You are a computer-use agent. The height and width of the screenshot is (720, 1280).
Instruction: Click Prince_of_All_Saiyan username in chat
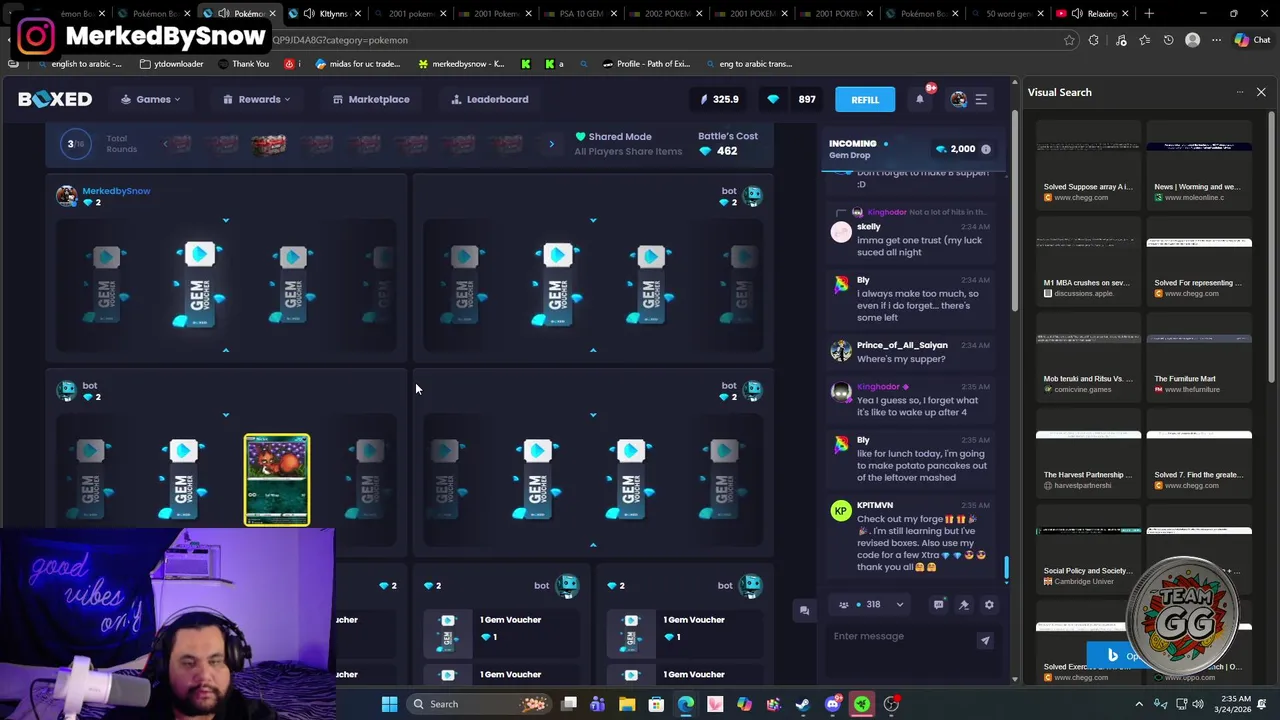click(x=902, y=345)
